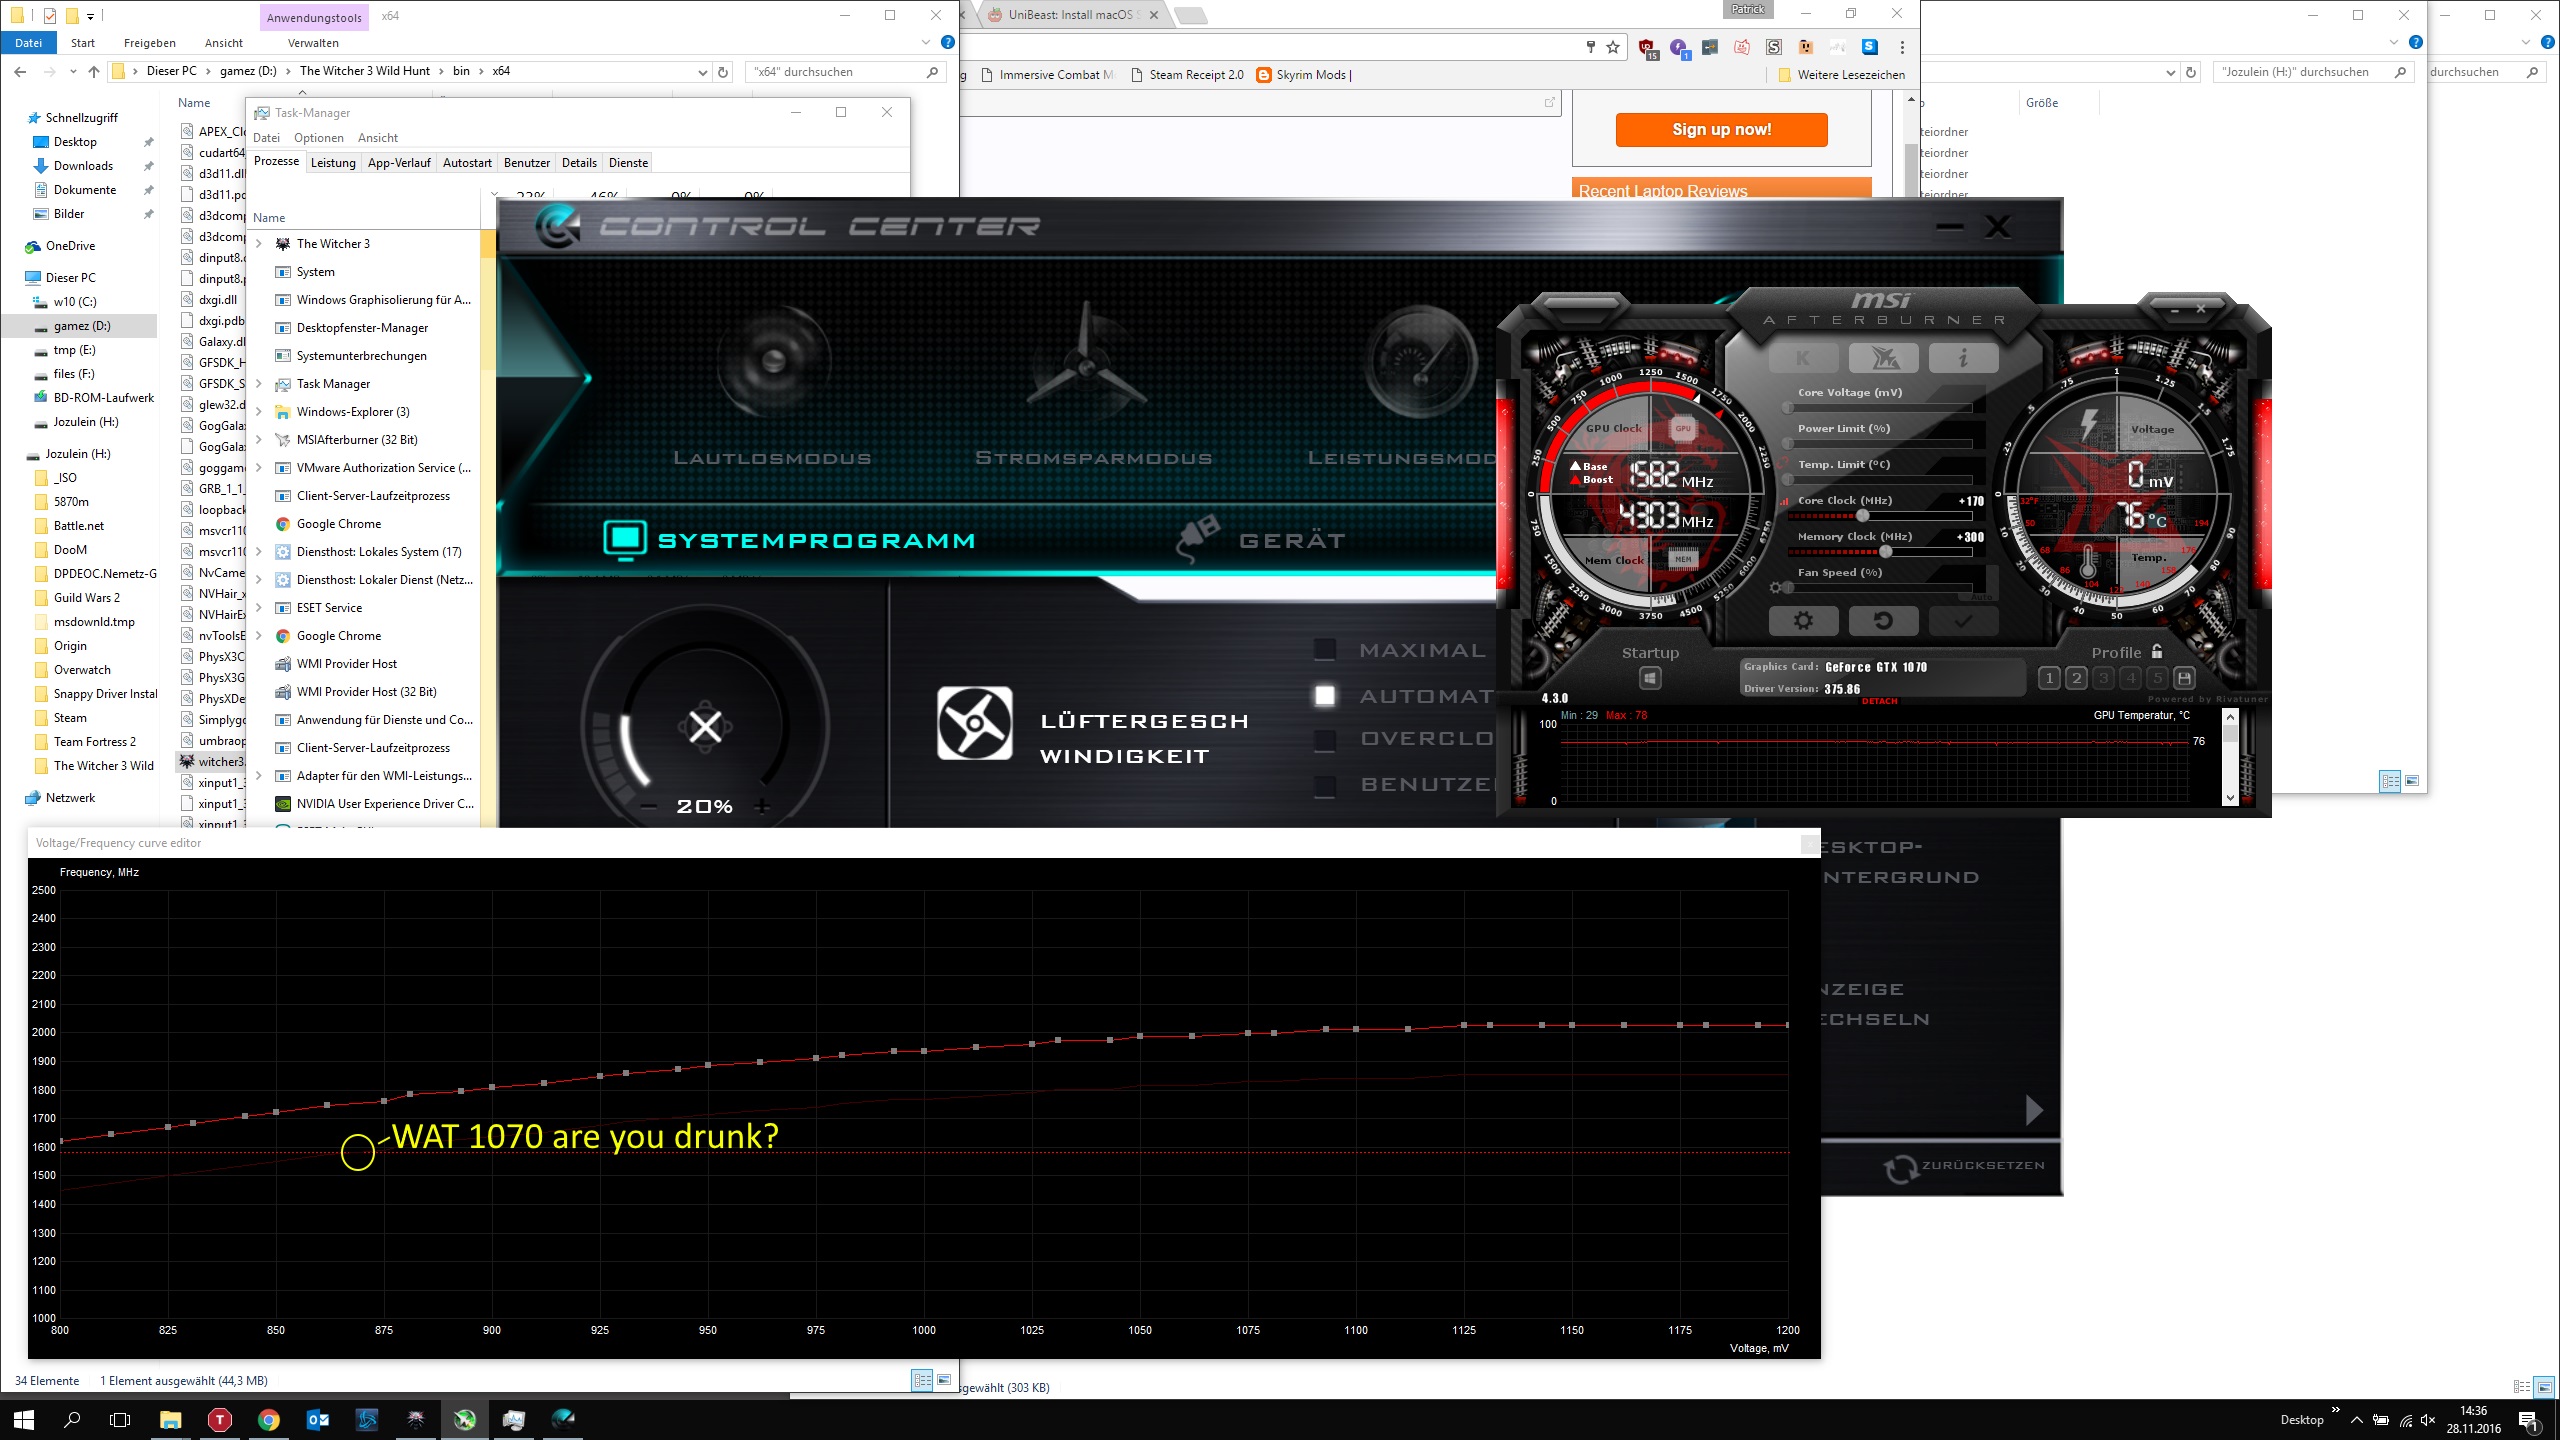The height and width of the screenshot is (1440, 2560).
Task: Expand the Windows-Explorer (3) process group
Action: 259,412
